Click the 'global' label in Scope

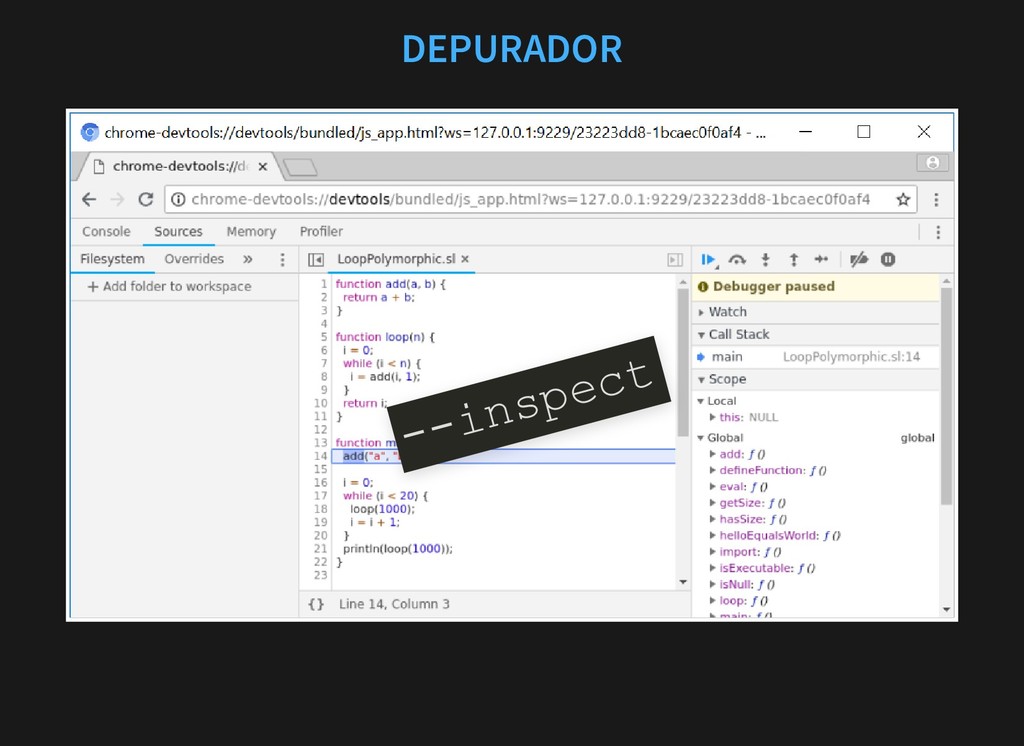point(918,438)
